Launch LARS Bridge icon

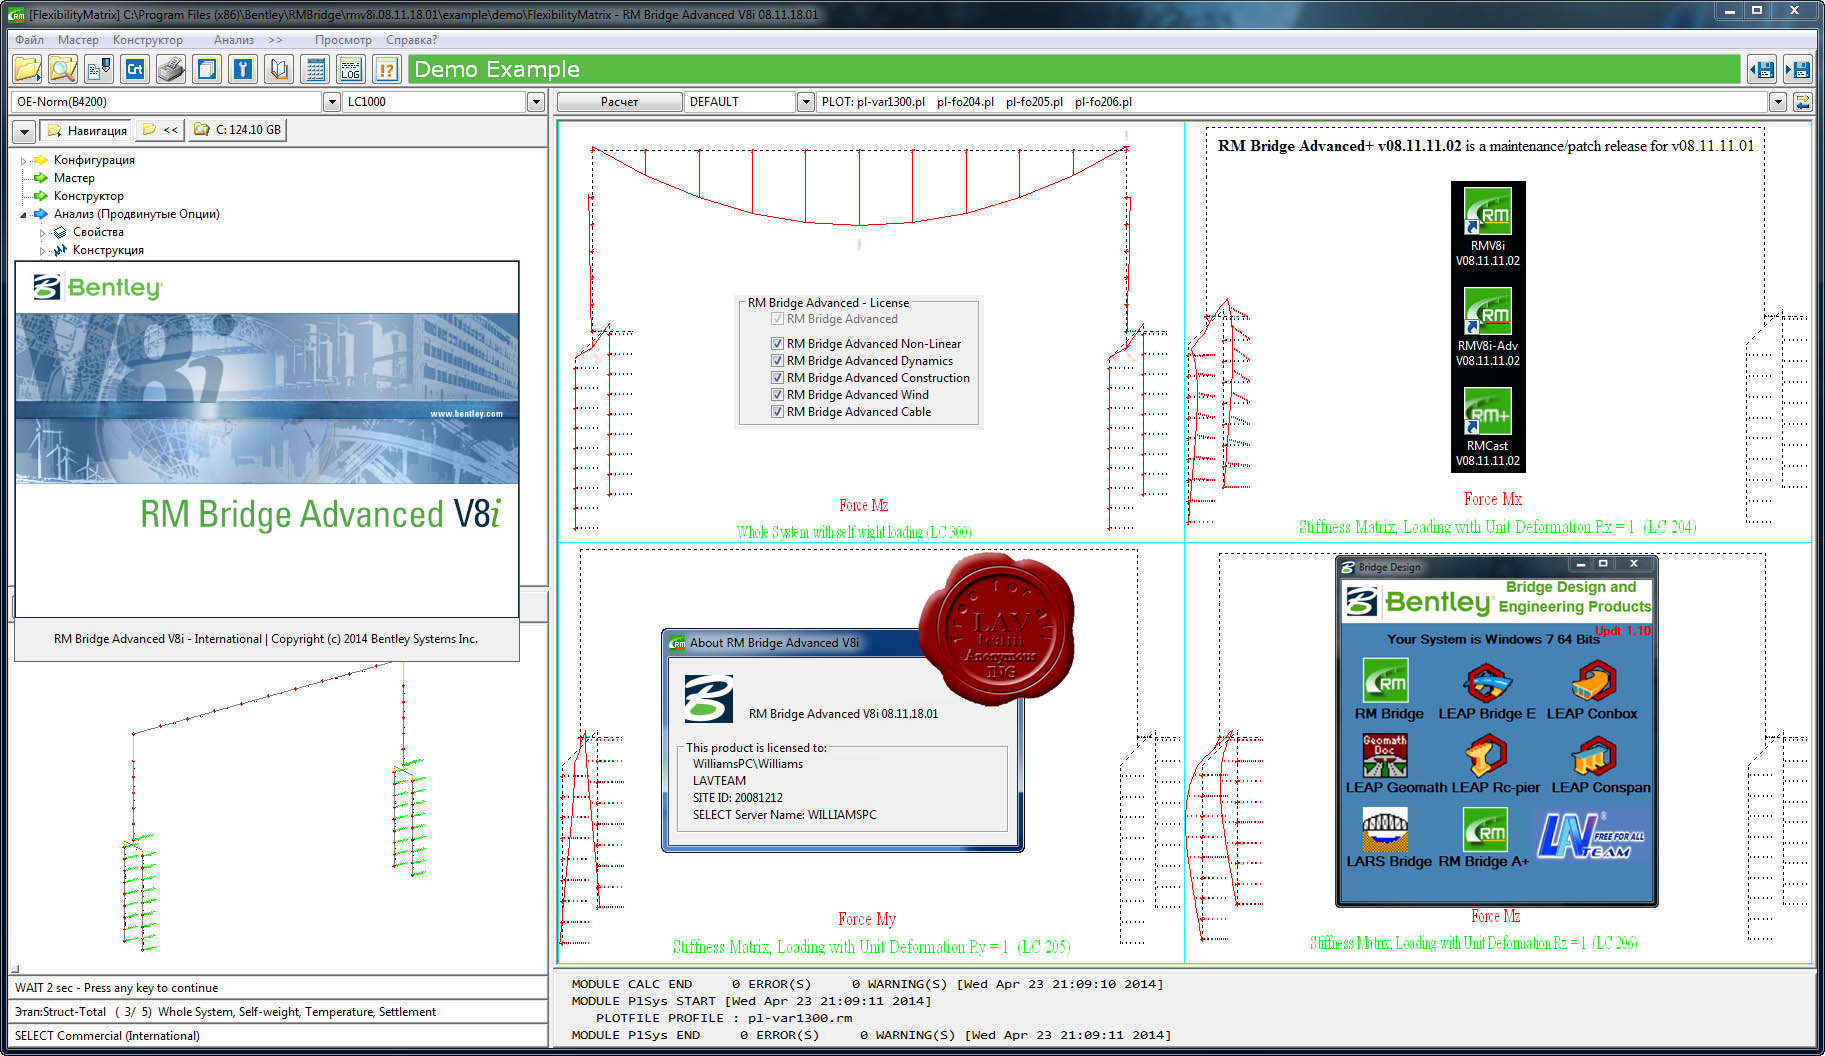[x=1385, y=830]
